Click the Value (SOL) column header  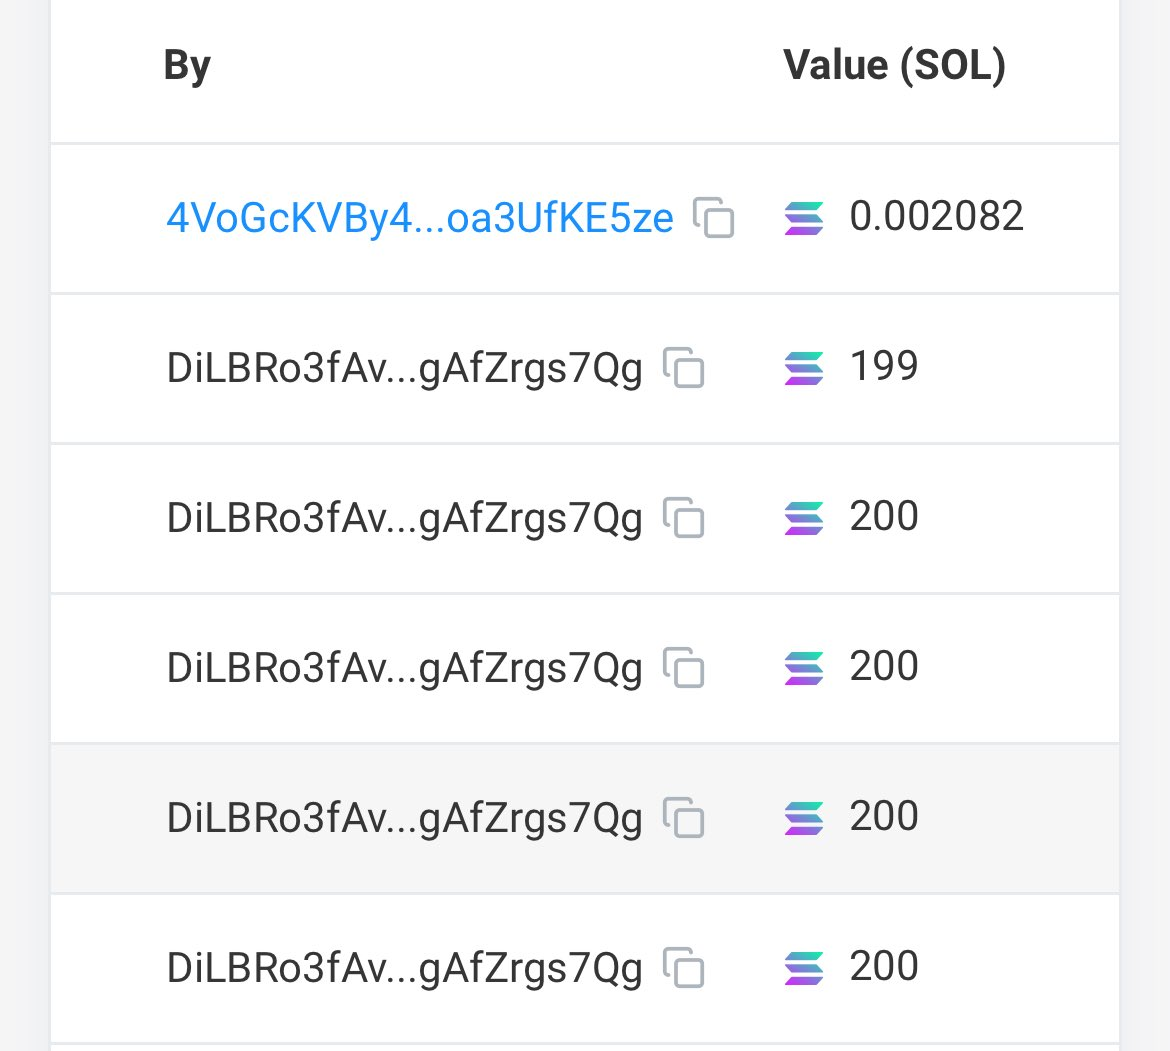click(x=894, y=66)
